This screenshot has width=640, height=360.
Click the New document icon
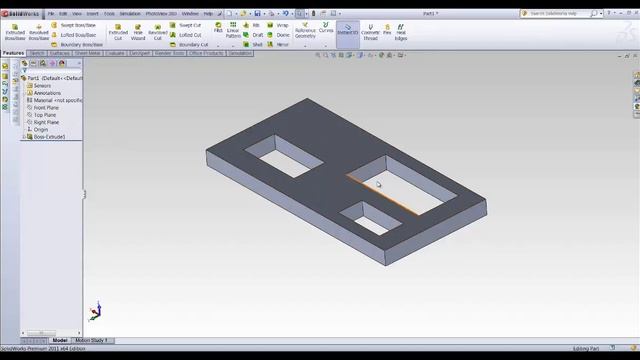229,13
